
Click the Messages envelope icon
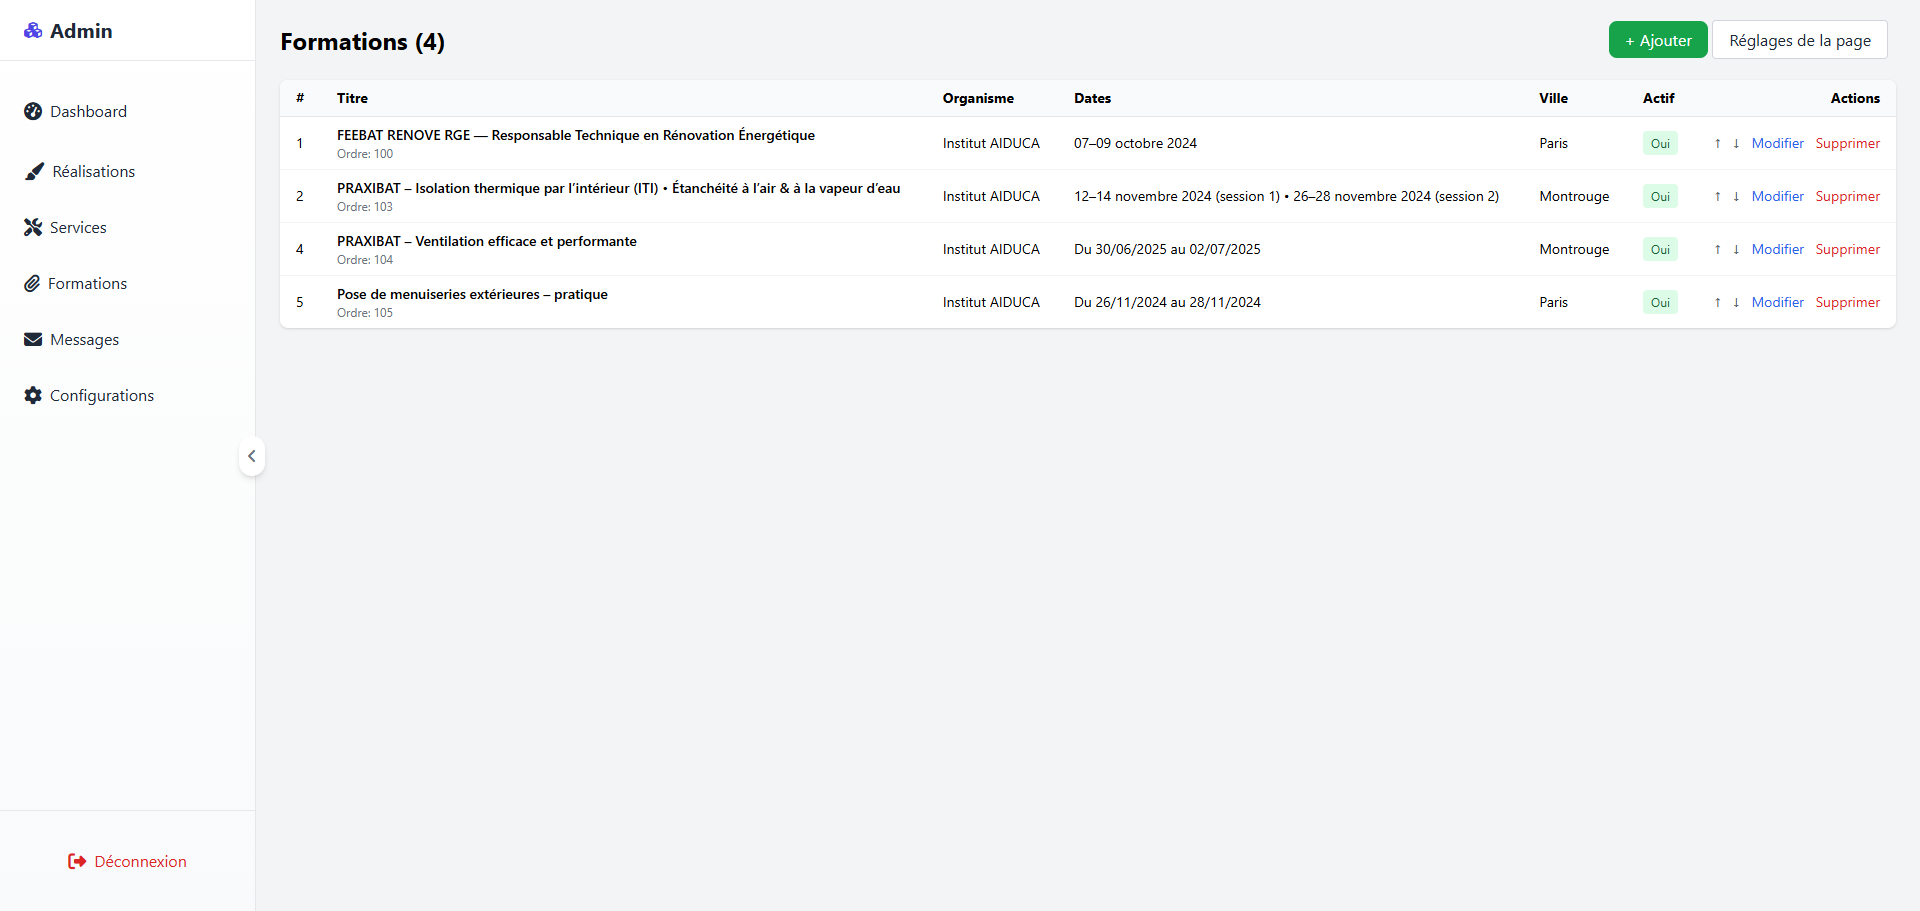click(x=33, y=339)
